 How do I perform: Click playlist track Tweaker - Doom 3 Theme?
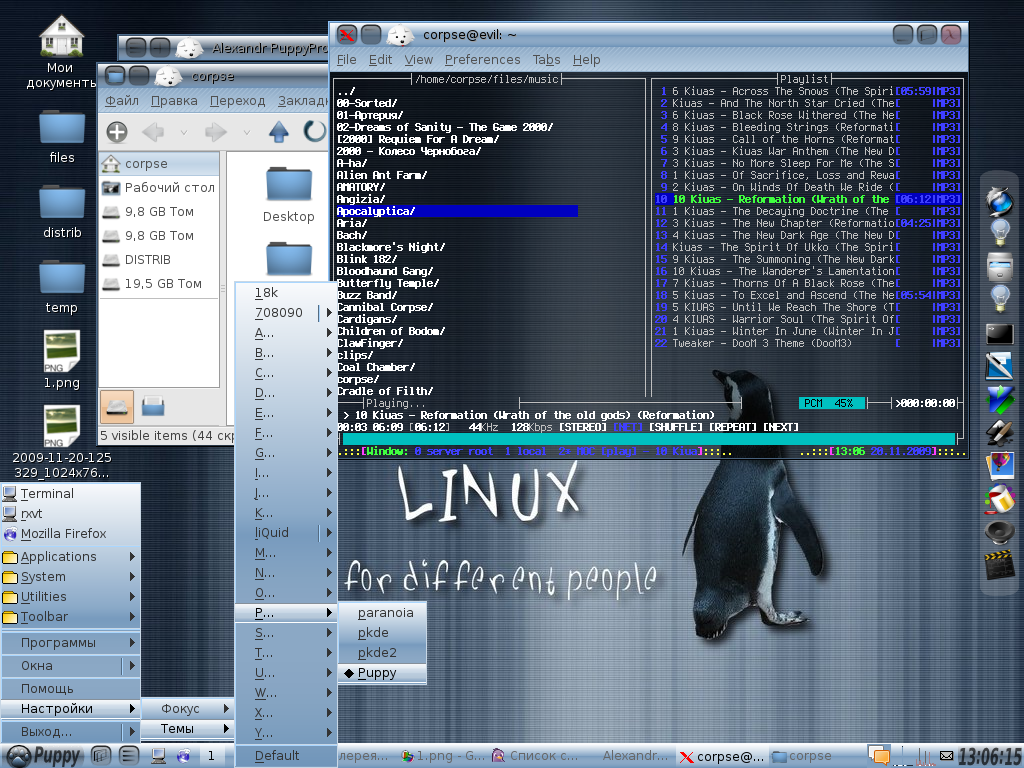[807, 344]
